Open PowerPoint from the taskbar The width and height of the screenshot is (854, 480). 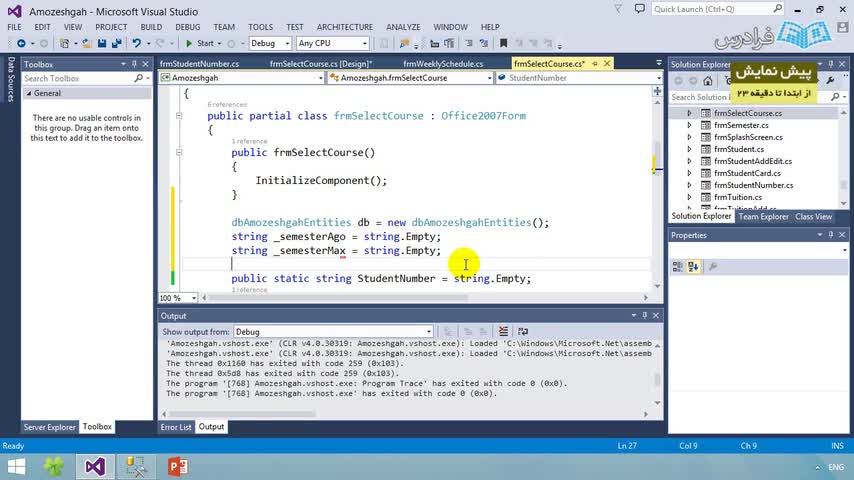[x=178, y=467]
